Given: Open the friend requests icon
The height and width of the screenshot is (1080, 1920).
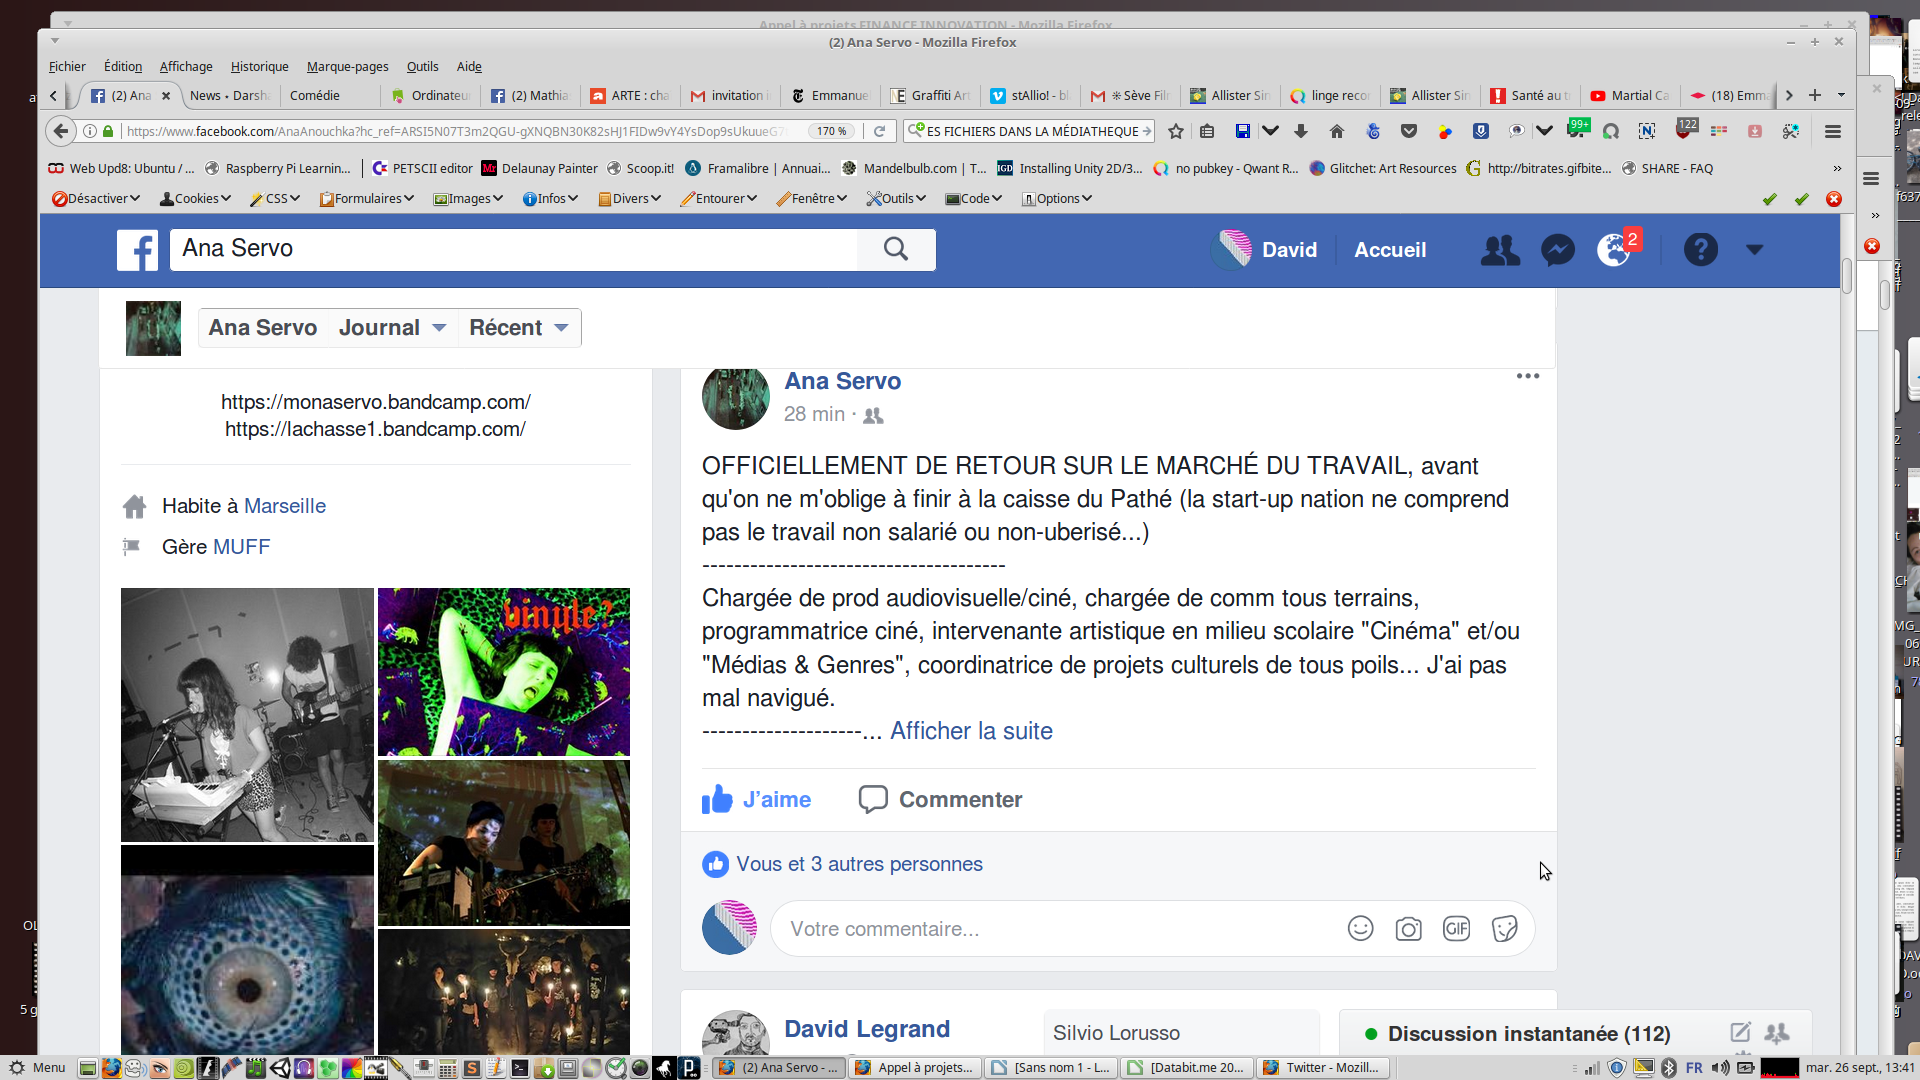Looking at the screenshot, I should (x=1499, y=250).
